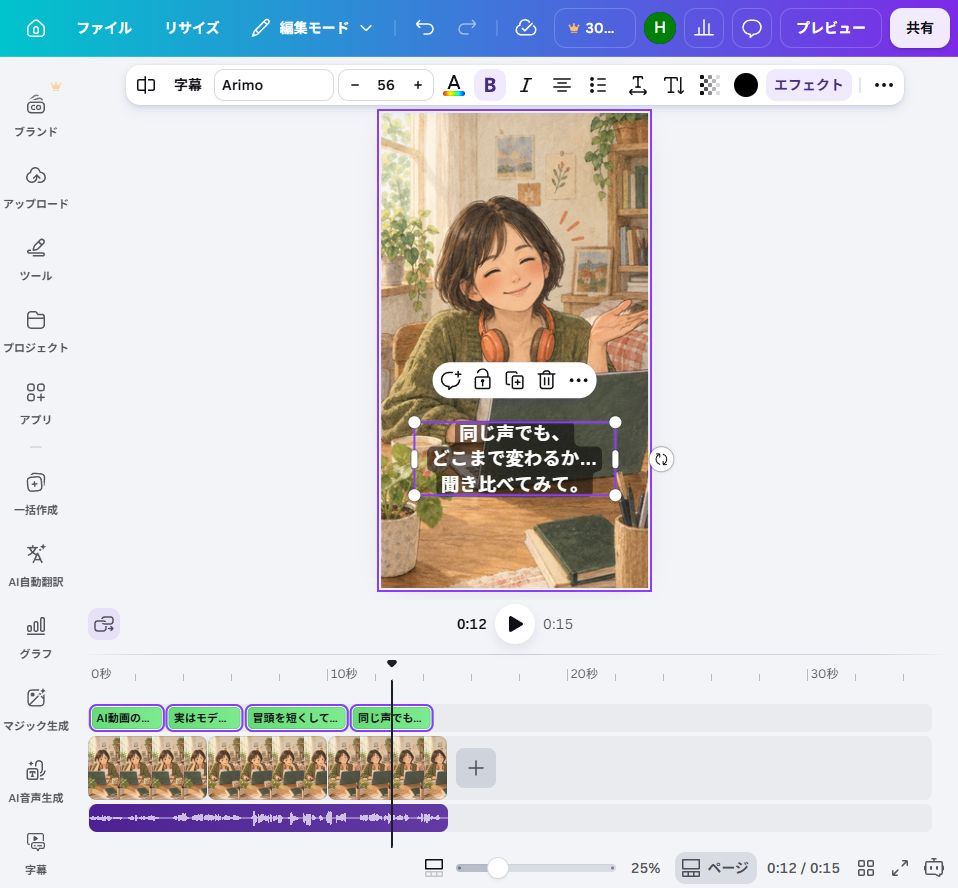The width and height of the screenshot is (958, 888).
Task: Open the 一括作成 sidebar panel
Action: [35, 493]
